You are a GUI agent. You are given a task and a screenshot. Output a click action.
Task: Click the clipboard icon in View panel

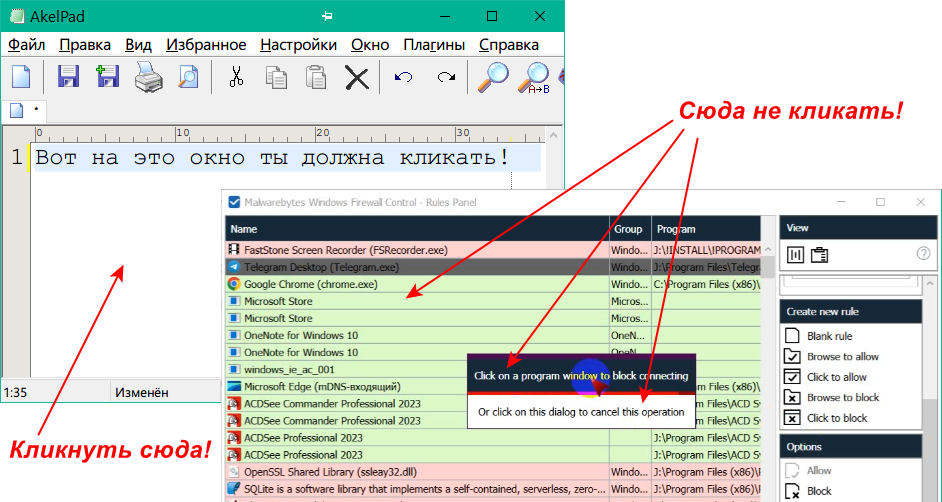coord(819,255)
